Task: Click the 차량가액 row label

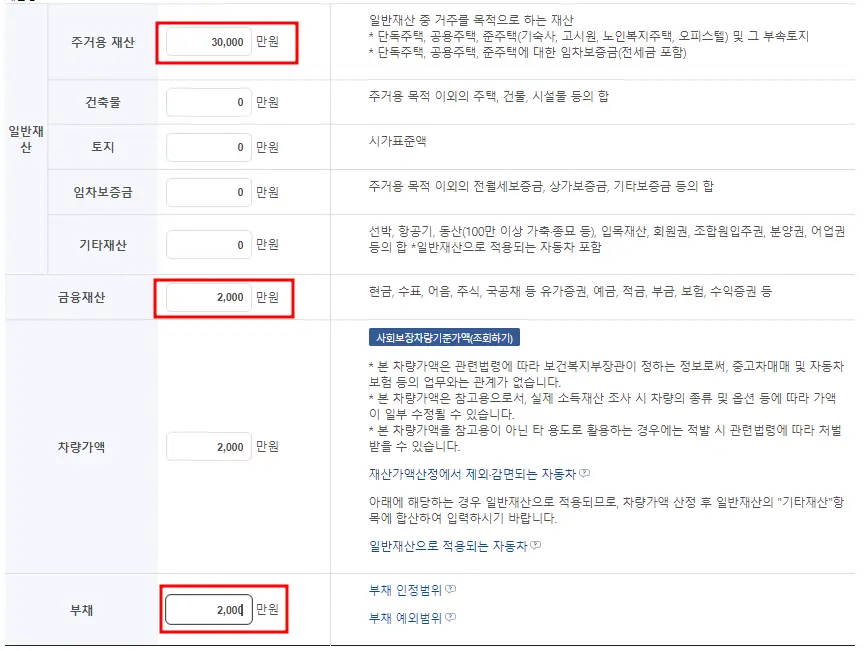Action: (80, 446)
